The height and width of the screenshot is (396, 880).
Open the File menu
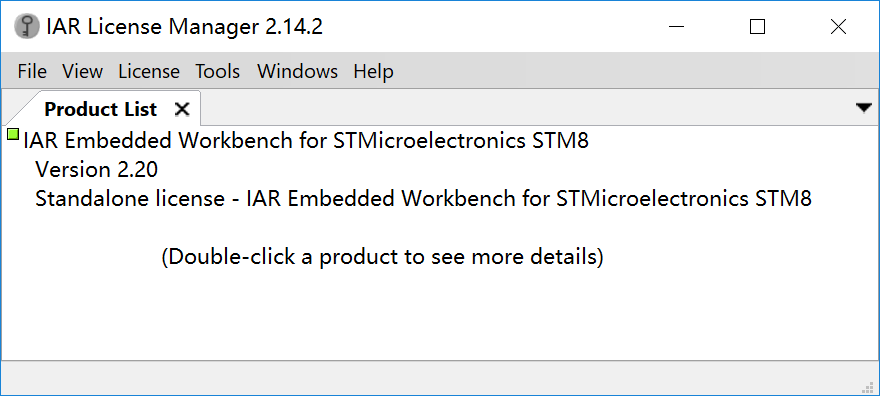(x=32, y=71)
